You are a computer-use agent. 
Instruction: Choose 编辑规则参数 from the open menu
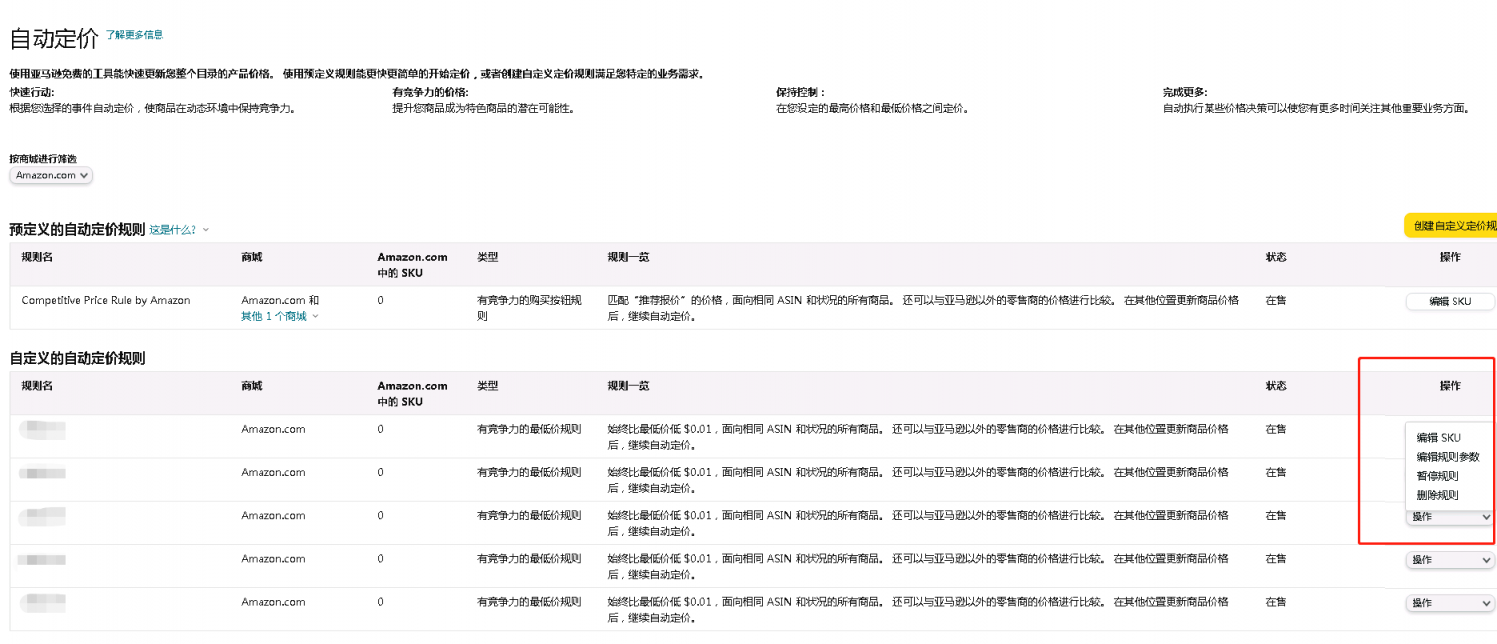pos(1448,457)
